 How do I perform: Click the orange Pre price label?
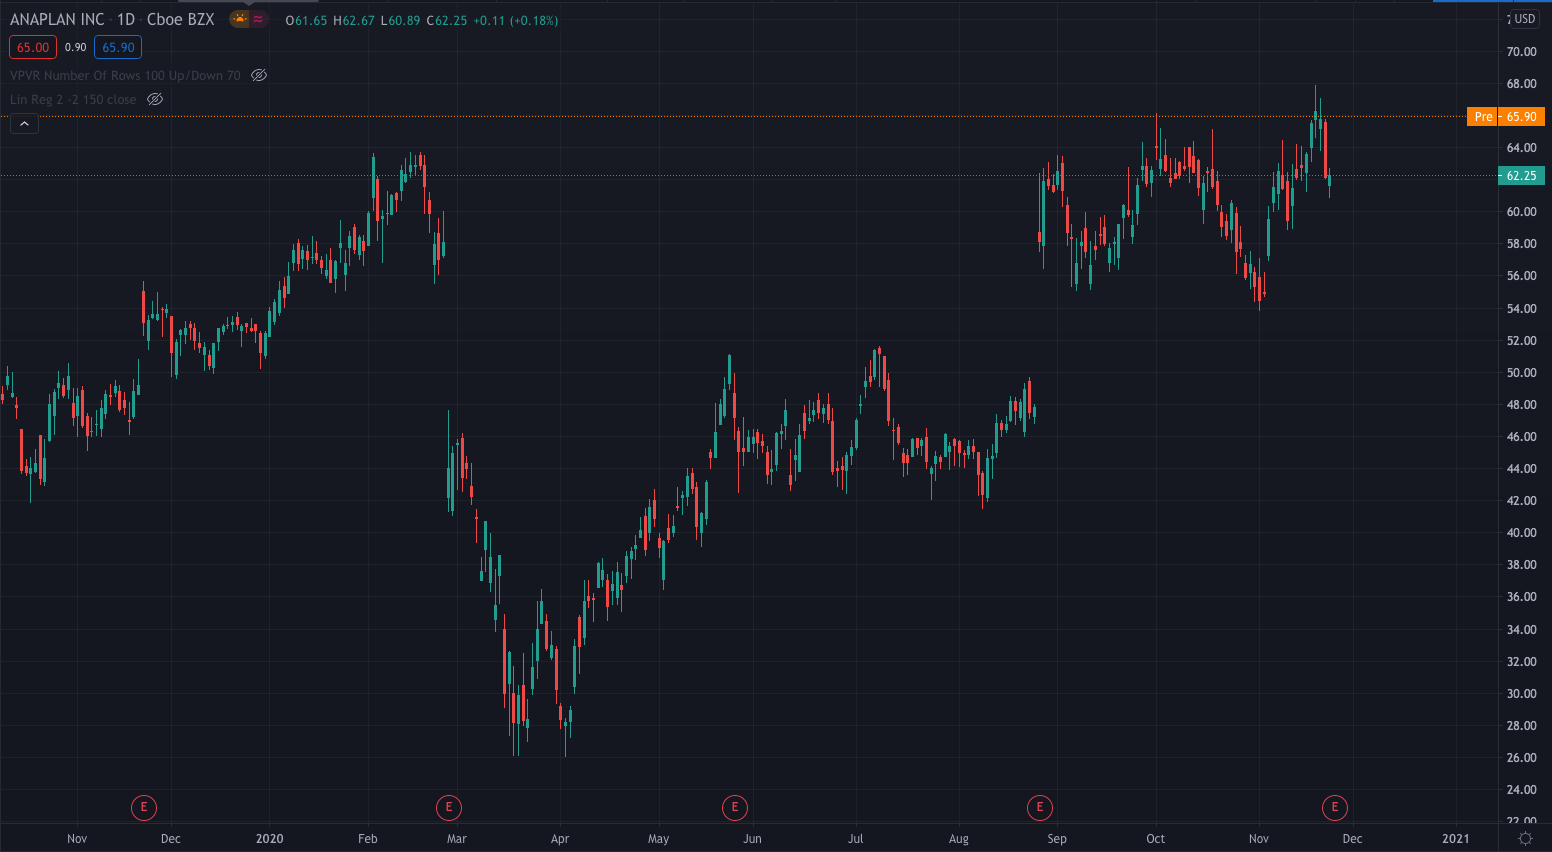pyautogui.click(x=1483, y=117)
